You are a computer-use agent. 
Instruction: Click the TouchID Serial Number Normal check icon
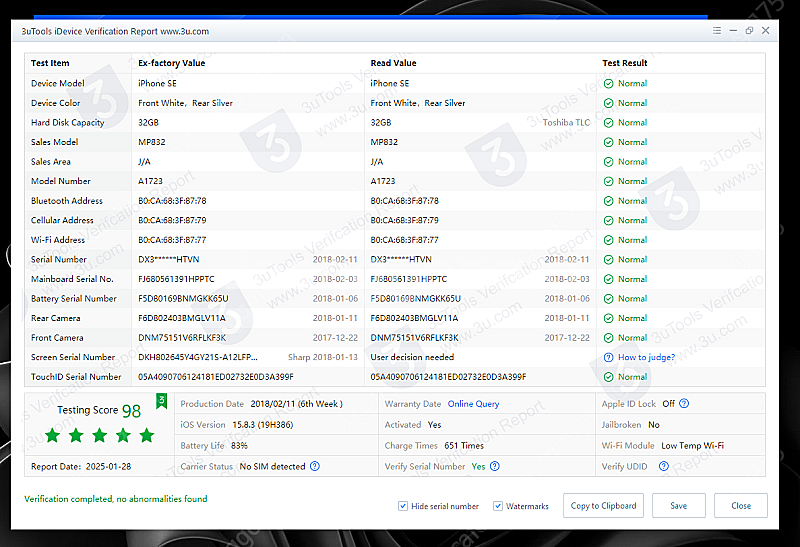[x=608, y=377]
